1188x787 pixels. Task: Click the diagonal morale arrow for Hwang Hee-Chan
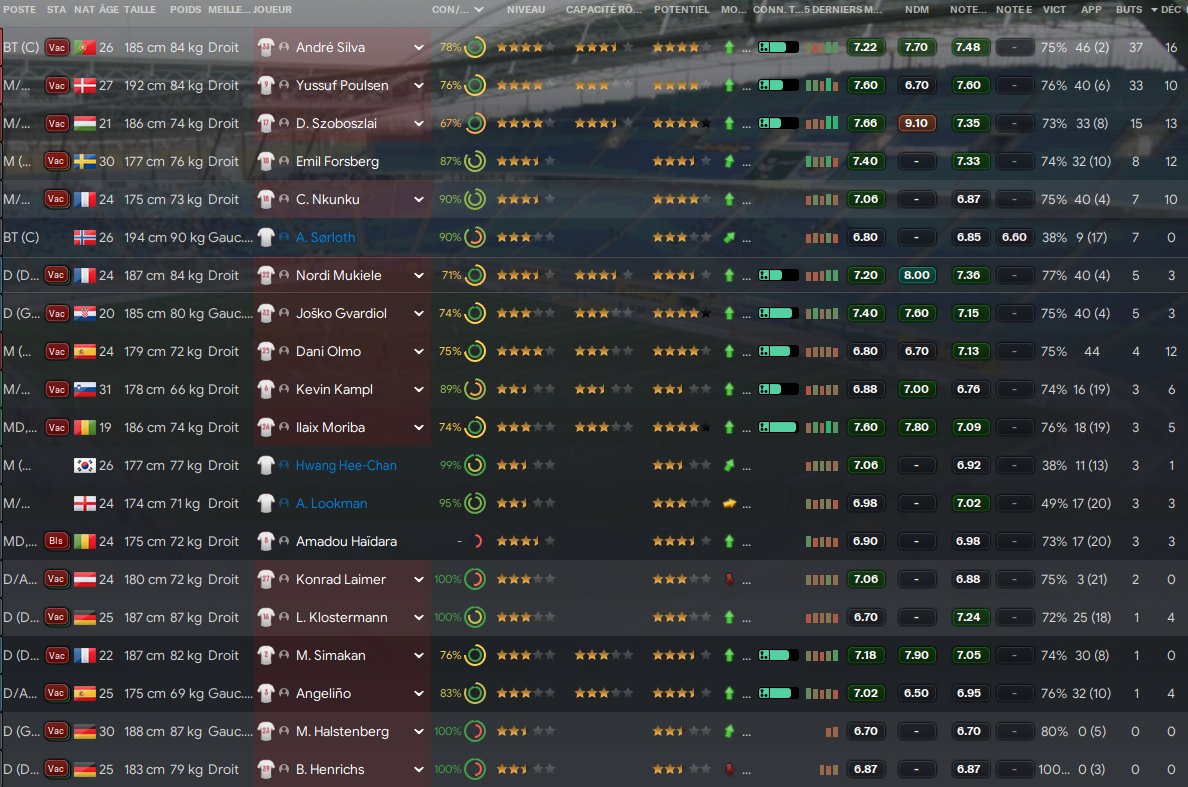coord(729,465)
